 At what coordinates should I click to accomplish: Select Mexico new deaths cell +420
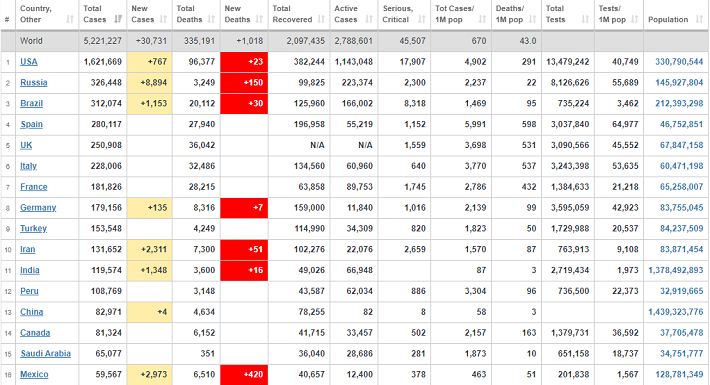(x=244, y=375)
